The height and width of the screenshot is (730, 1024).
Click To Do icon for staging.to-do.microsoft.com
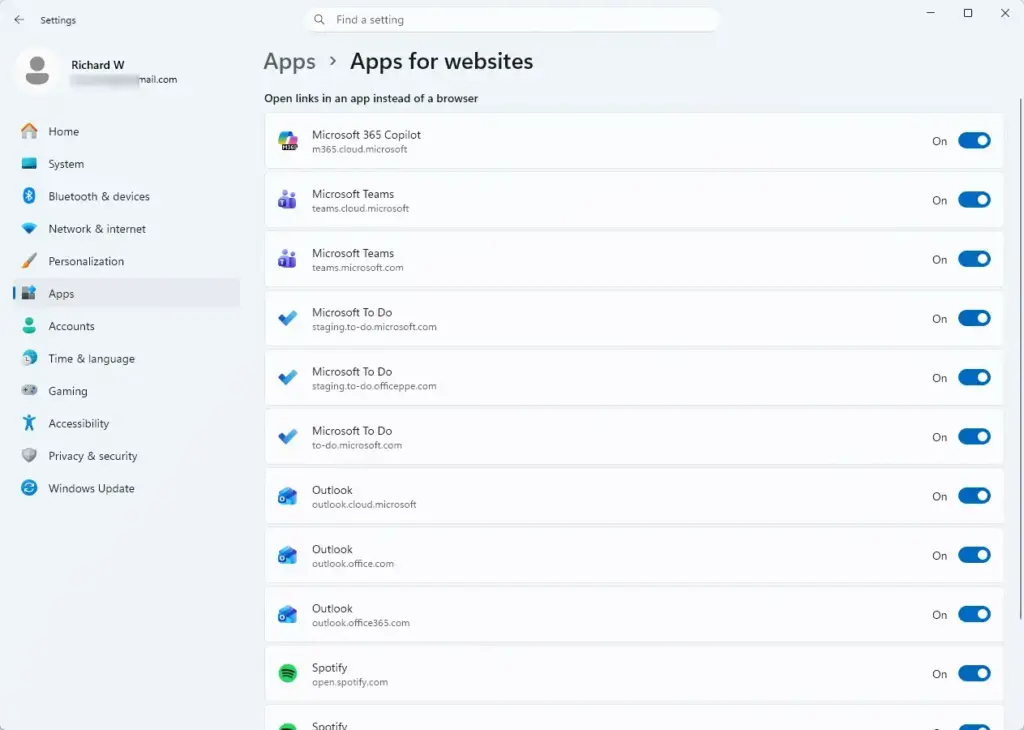pos(287,318)
